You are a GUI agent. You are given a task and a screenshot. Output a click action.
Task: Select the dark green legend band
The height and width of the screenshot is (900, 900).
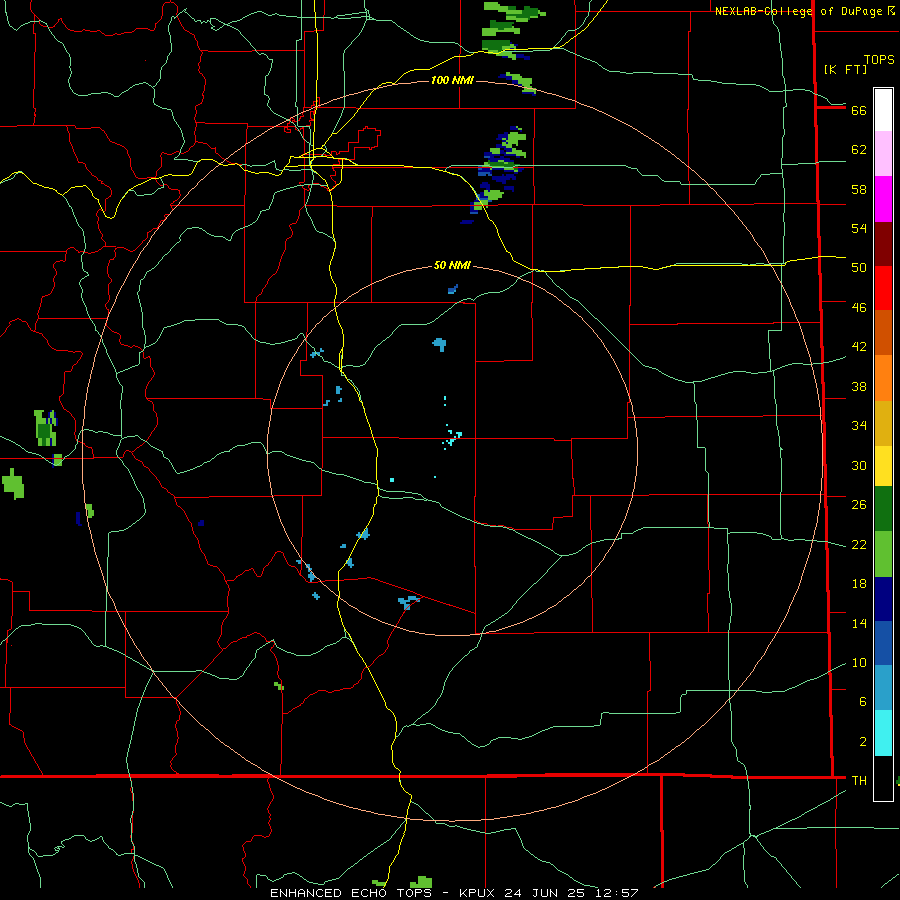click(x=883, y=509)
